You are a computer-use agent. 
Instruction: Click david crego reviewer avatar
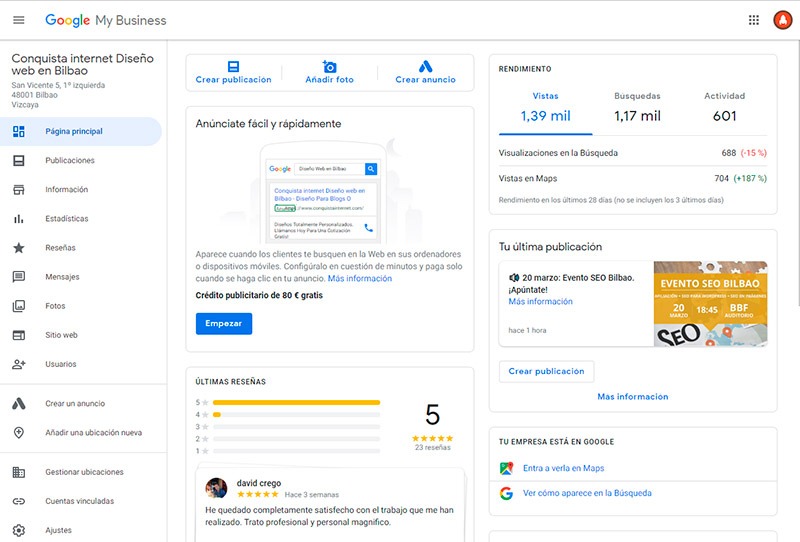click(216, 488)
